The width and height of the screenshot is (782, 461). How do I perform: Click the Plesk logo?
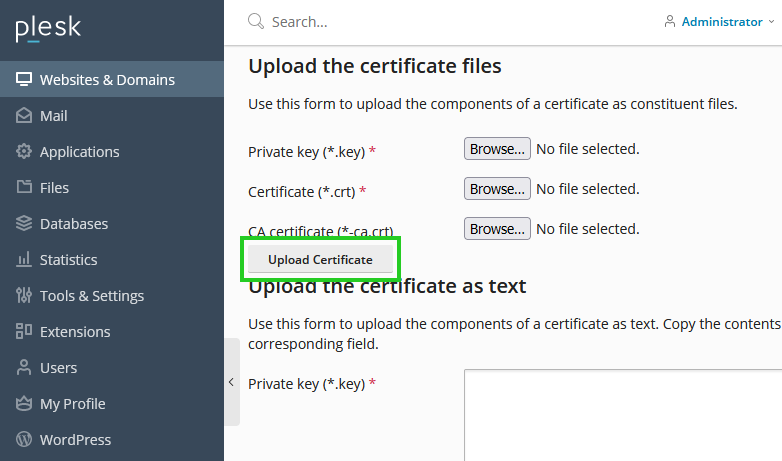pos(48,28)
